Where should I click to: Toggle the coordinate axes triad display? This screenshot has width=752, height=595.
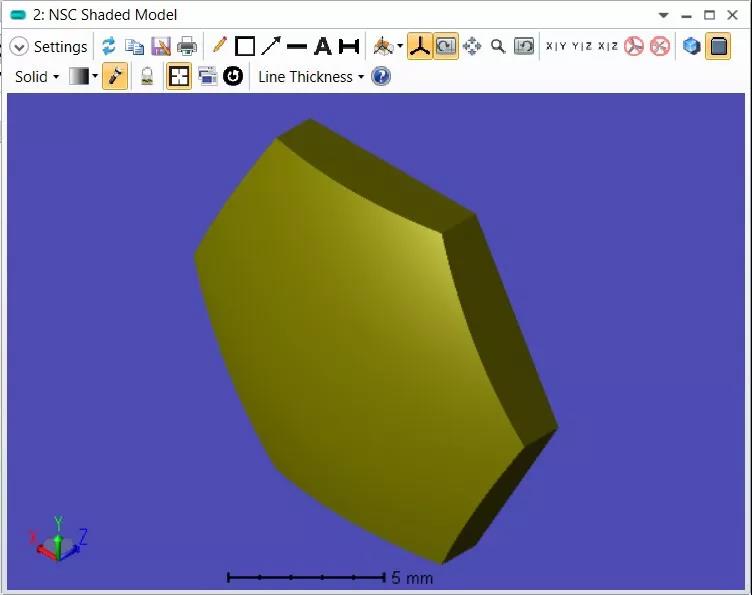(x=420, y=46)
